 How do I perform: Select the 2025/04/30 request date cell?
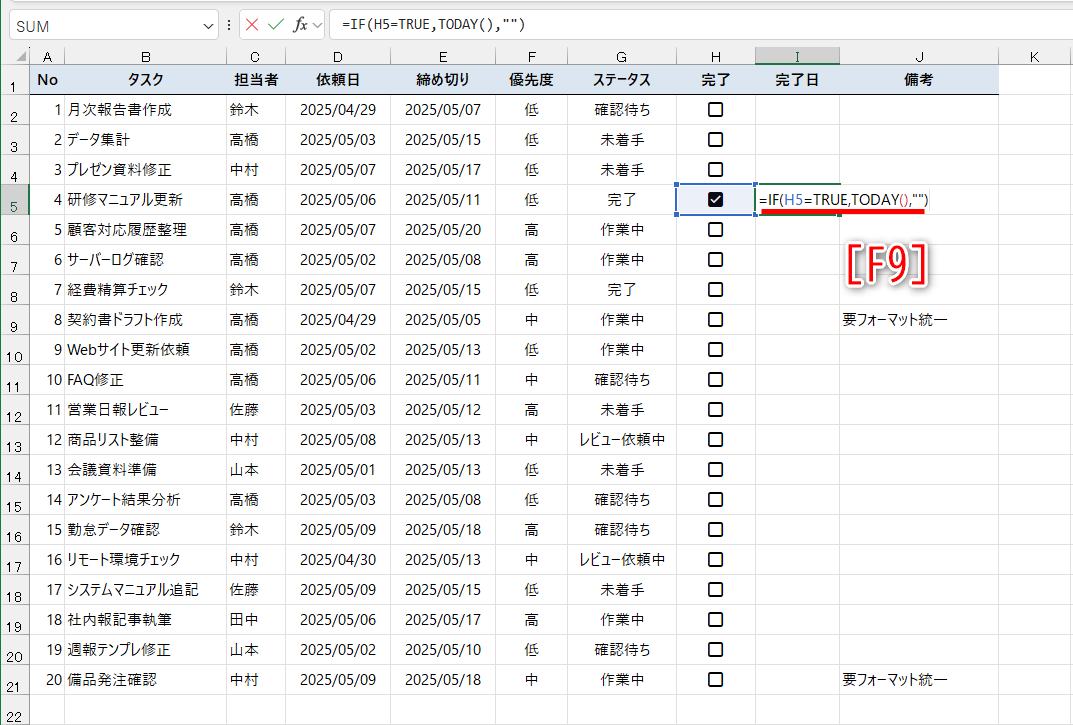coord(338,559)
